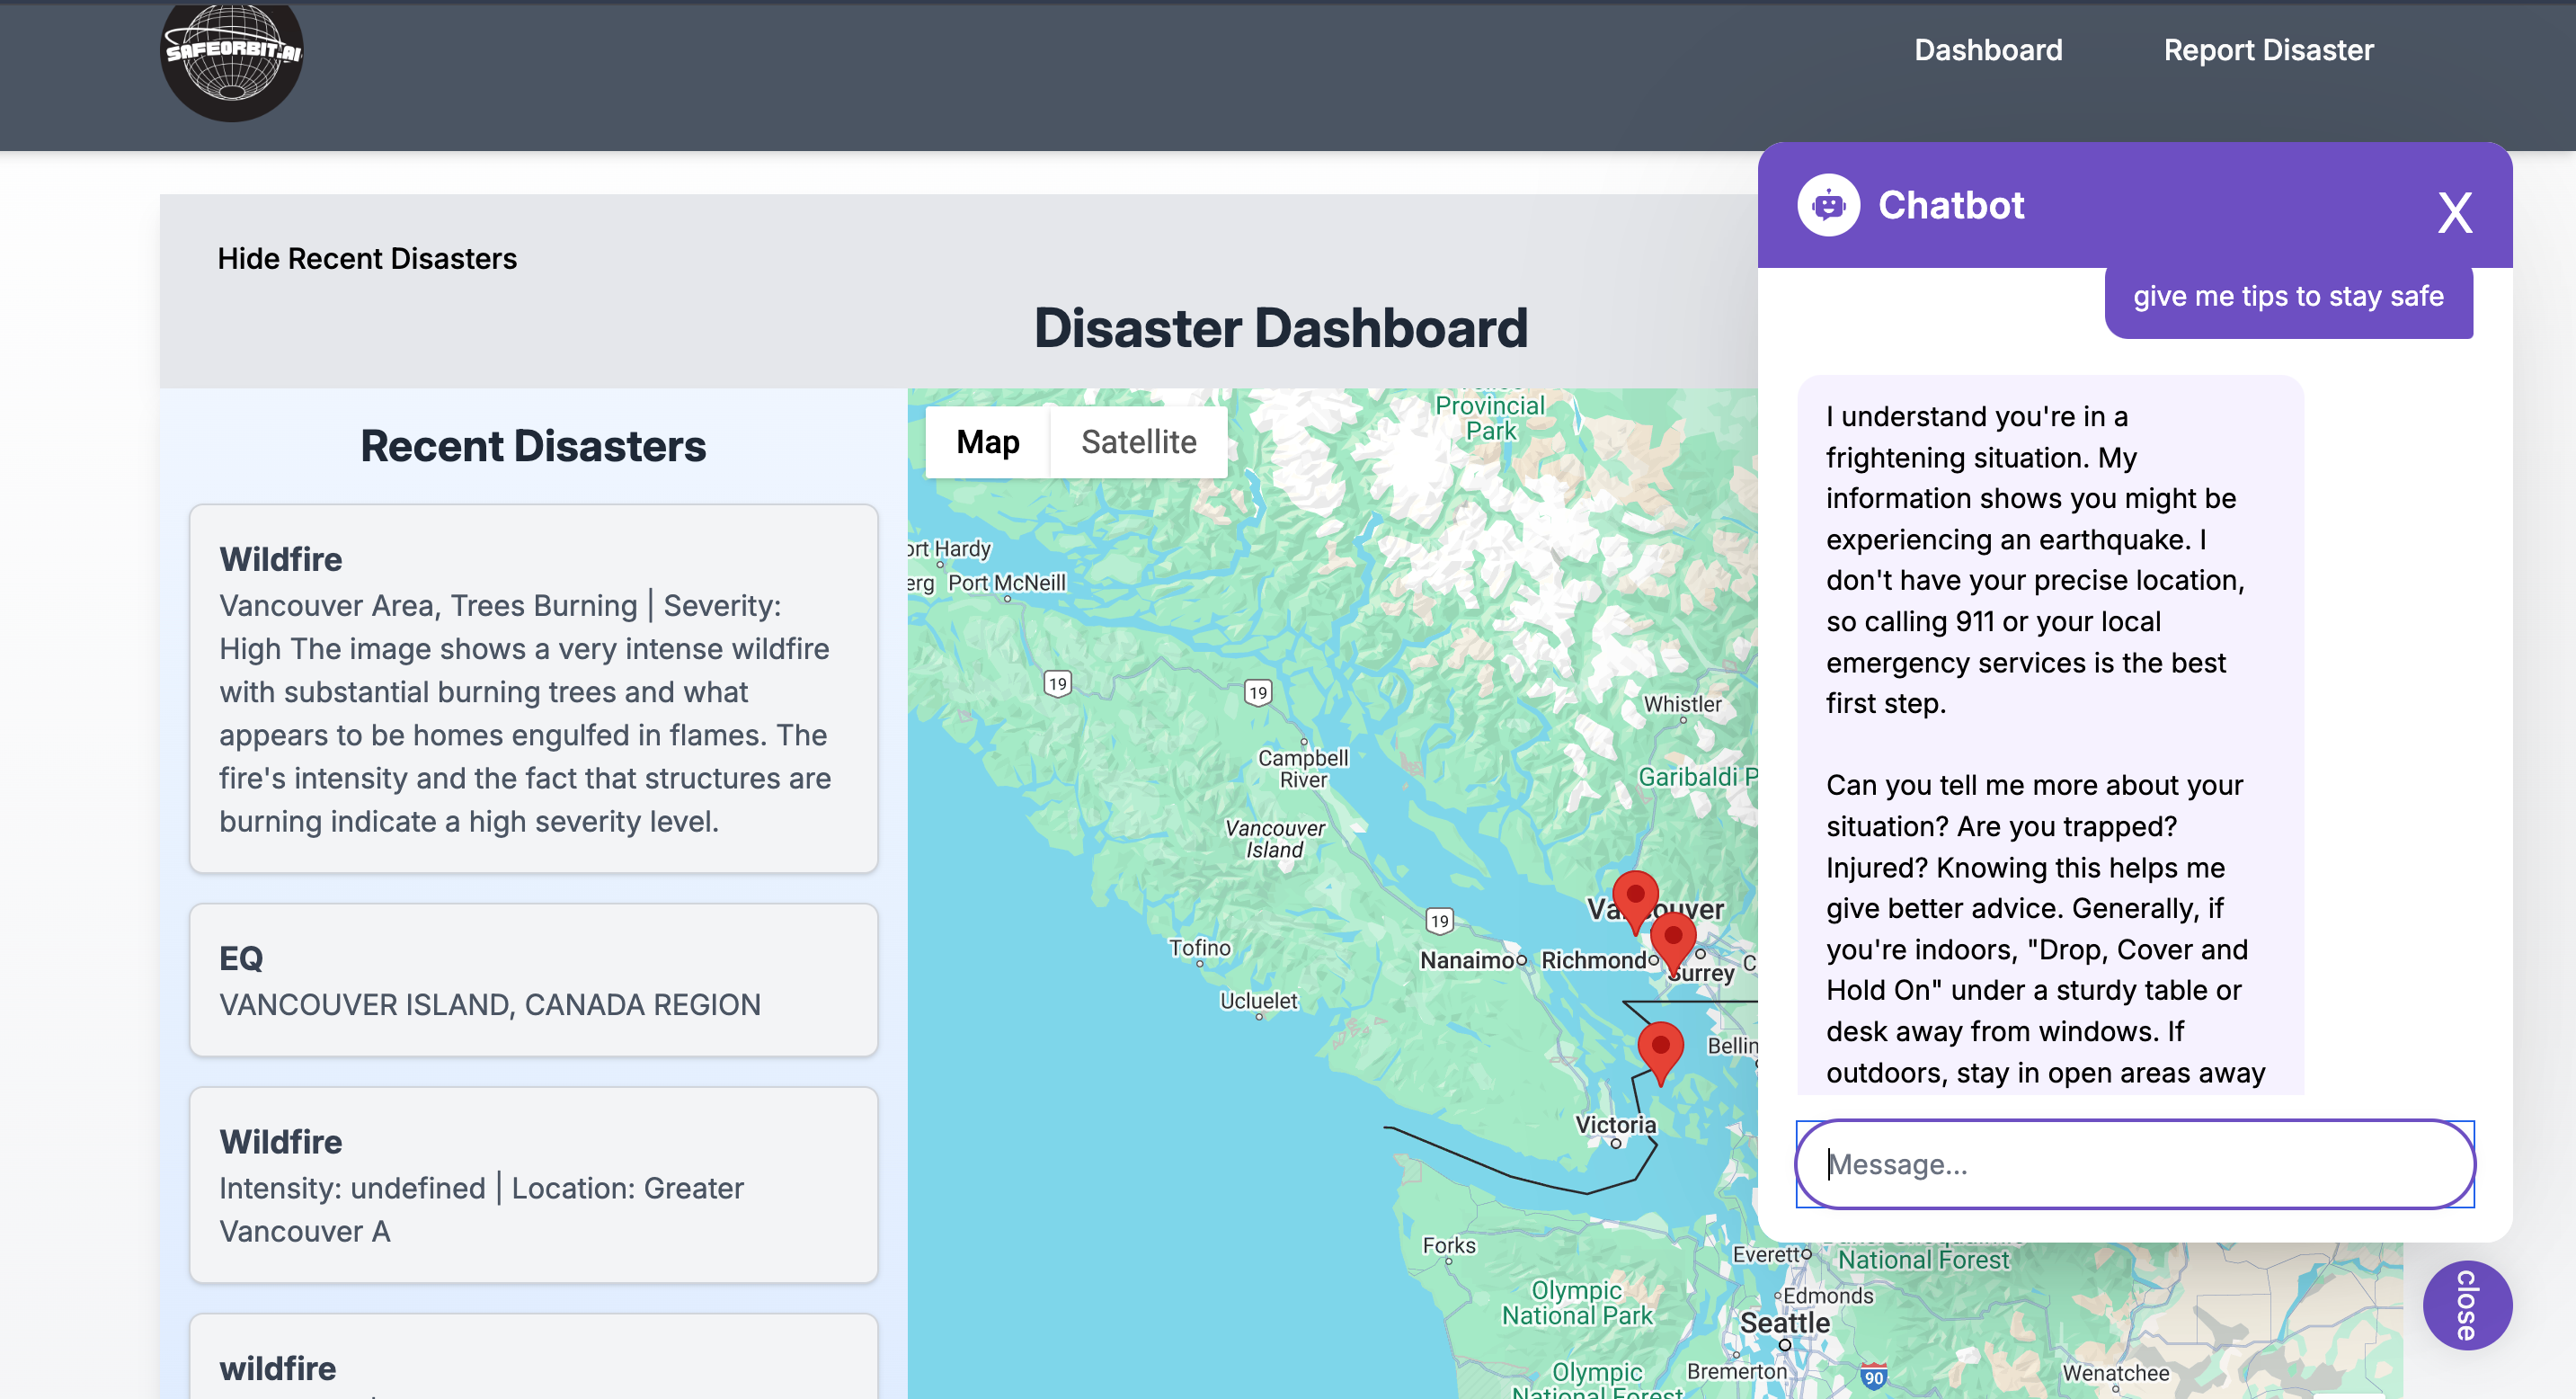2576x1399 pixels.
Task: Switch the map to Satellite view
Action: [x=1138, y=442]
